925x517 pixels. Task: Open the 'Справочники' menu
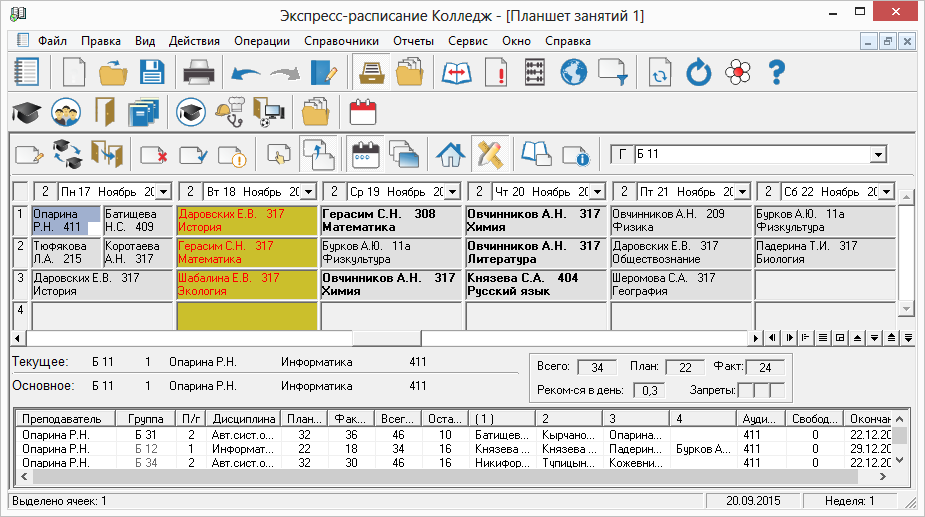click(x=342, y=41)
